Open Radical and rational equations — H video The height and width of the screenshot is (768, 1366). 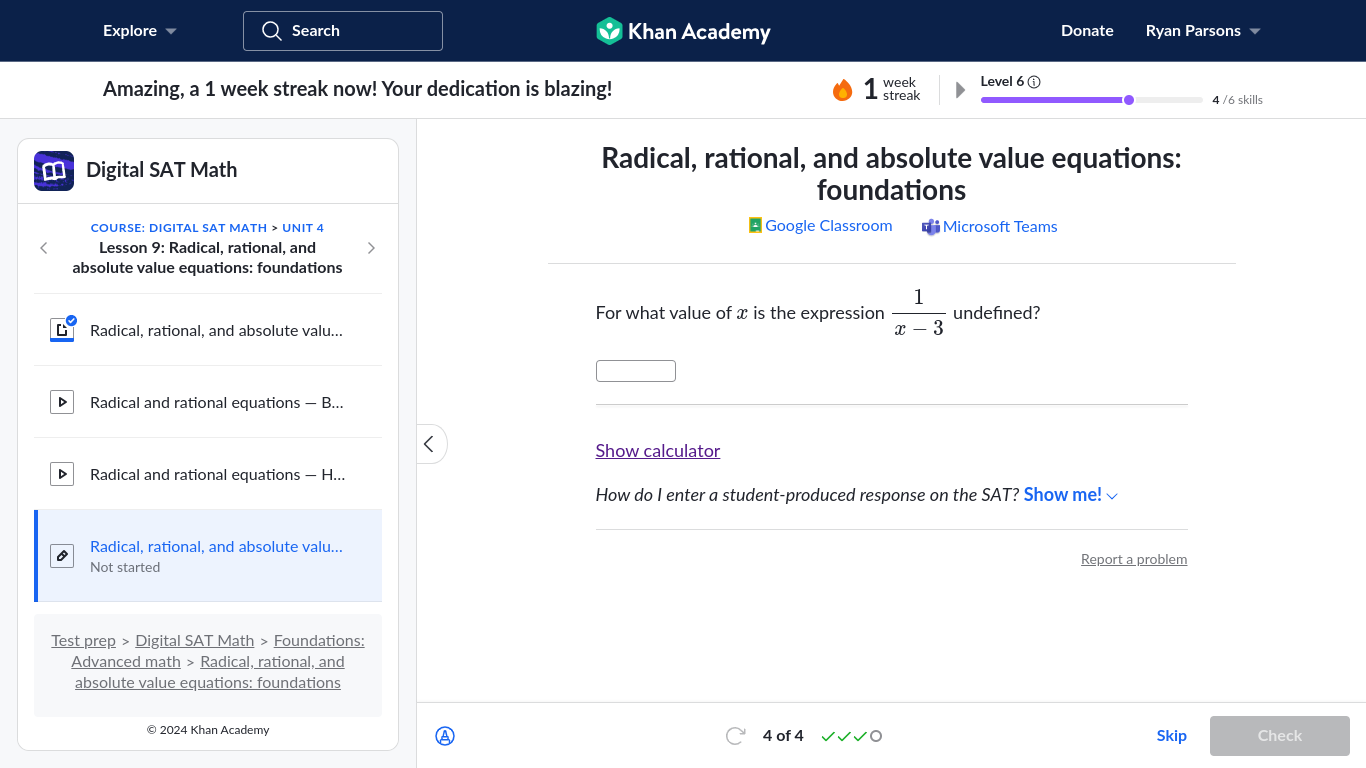(x=208, y=474)
